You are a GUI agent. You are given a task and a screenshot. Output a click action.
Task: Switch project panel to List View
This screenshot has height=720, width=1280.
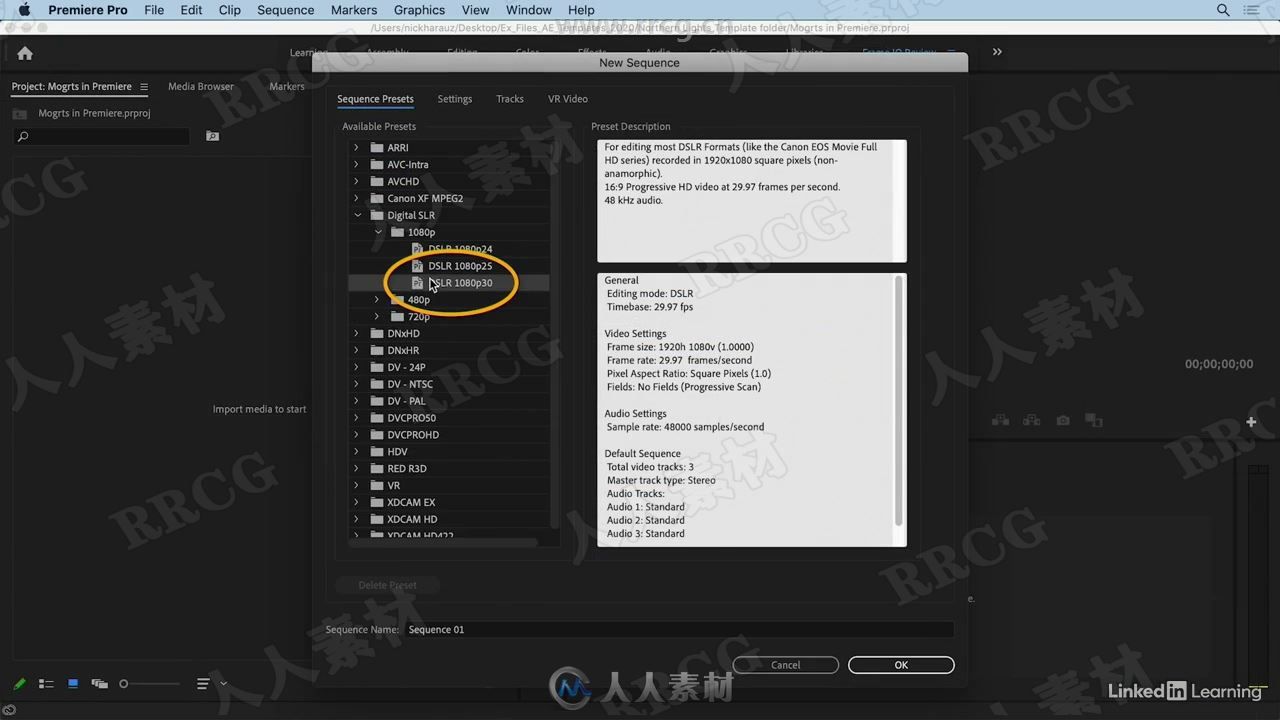click(46, 684)
